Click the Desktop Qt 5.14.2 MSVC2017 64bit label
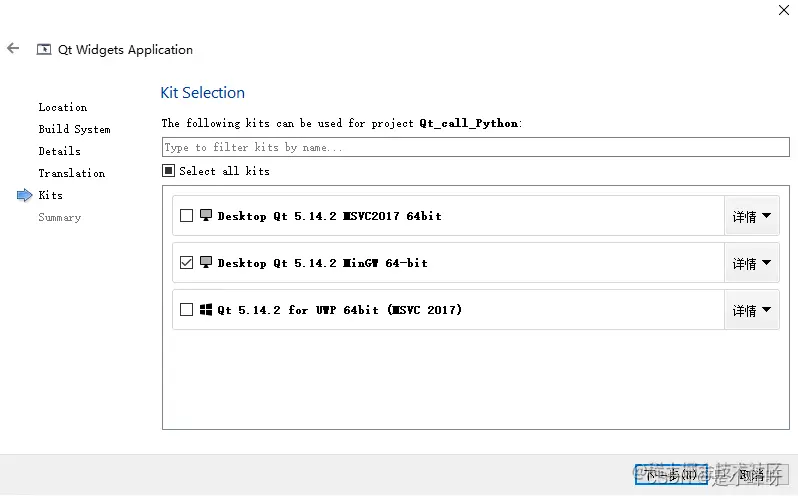The image size is (798, 496). click(x=329, y=216)
